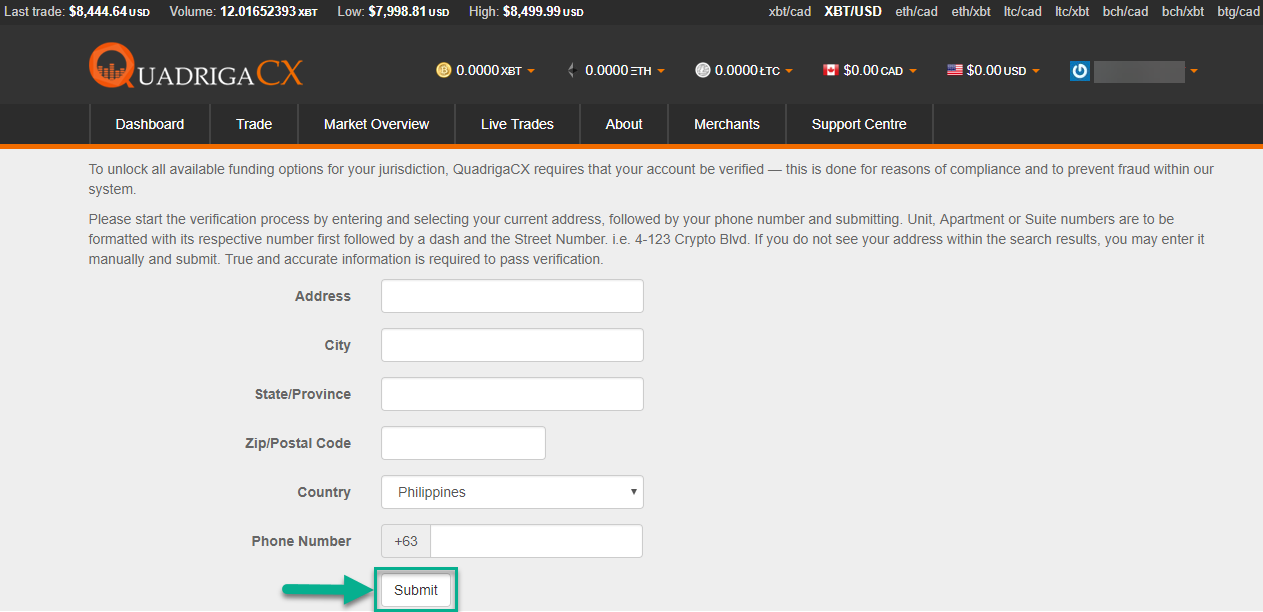
Task: Focus the Phone Number input field
Action: [536, 541]
